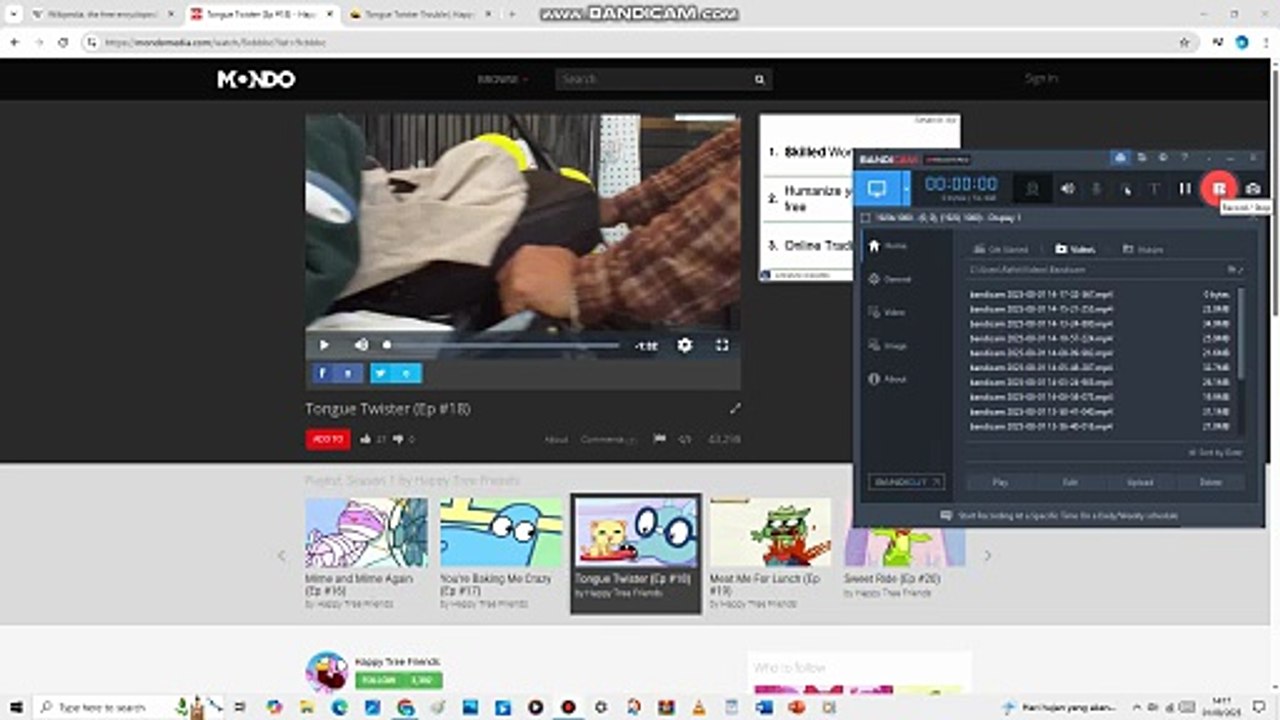This screenshot has width=1280, height=720.
Task: Click the green Follow button for Happy Tree Friends
Action: click(x=399, y=680)
